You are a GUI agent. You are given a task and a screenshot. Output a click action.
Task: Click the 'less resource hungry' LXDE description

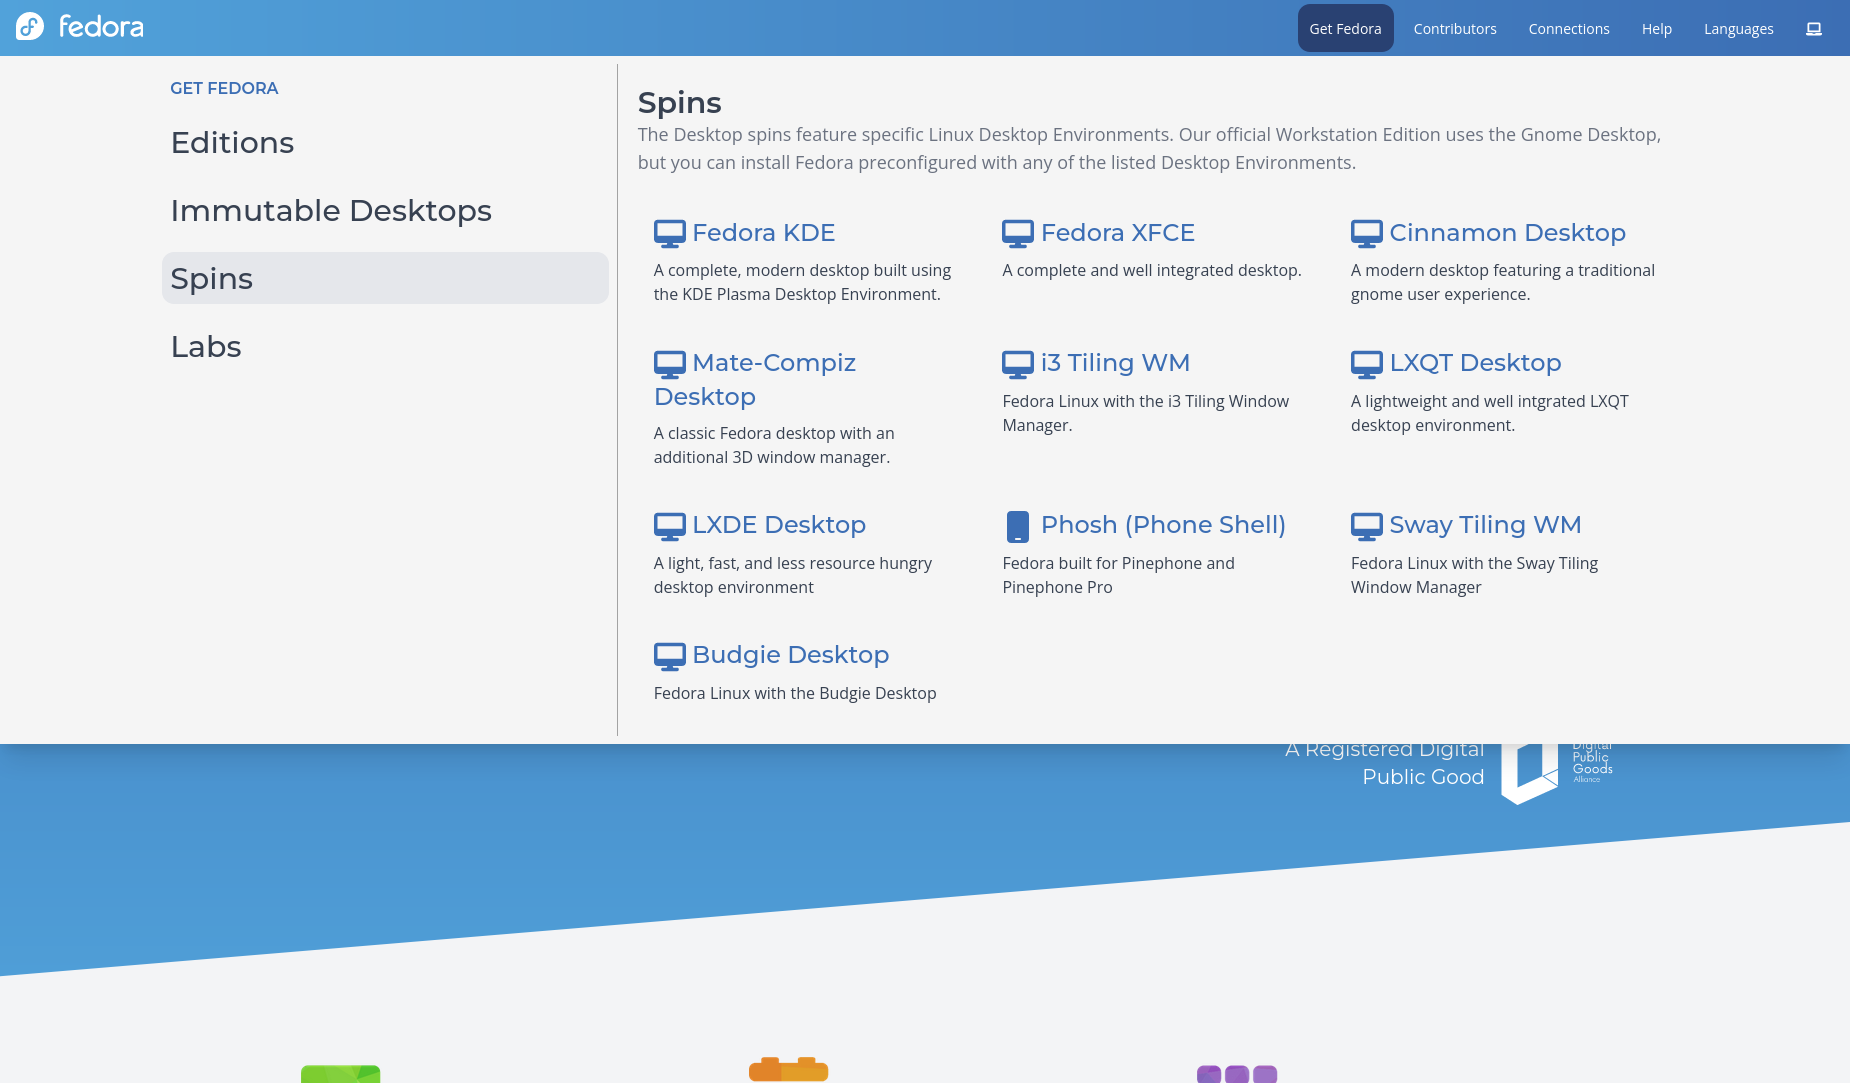(x=793, y=575)
